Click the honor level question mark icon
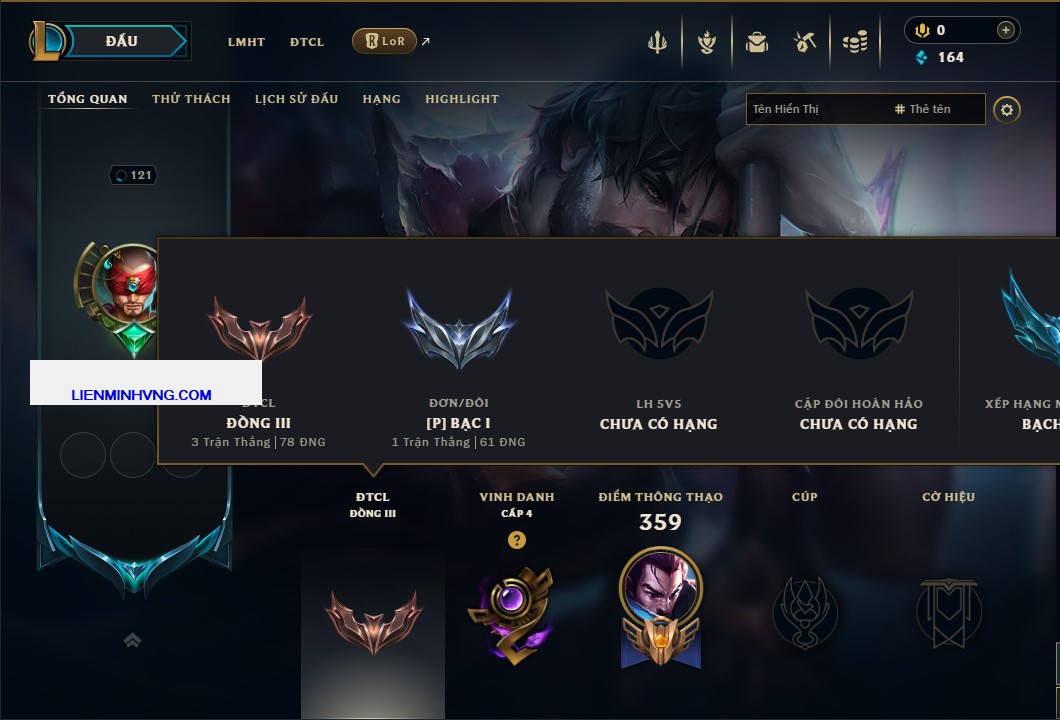Viewport: 1060px width, 720px height. (x=516, y=539)
